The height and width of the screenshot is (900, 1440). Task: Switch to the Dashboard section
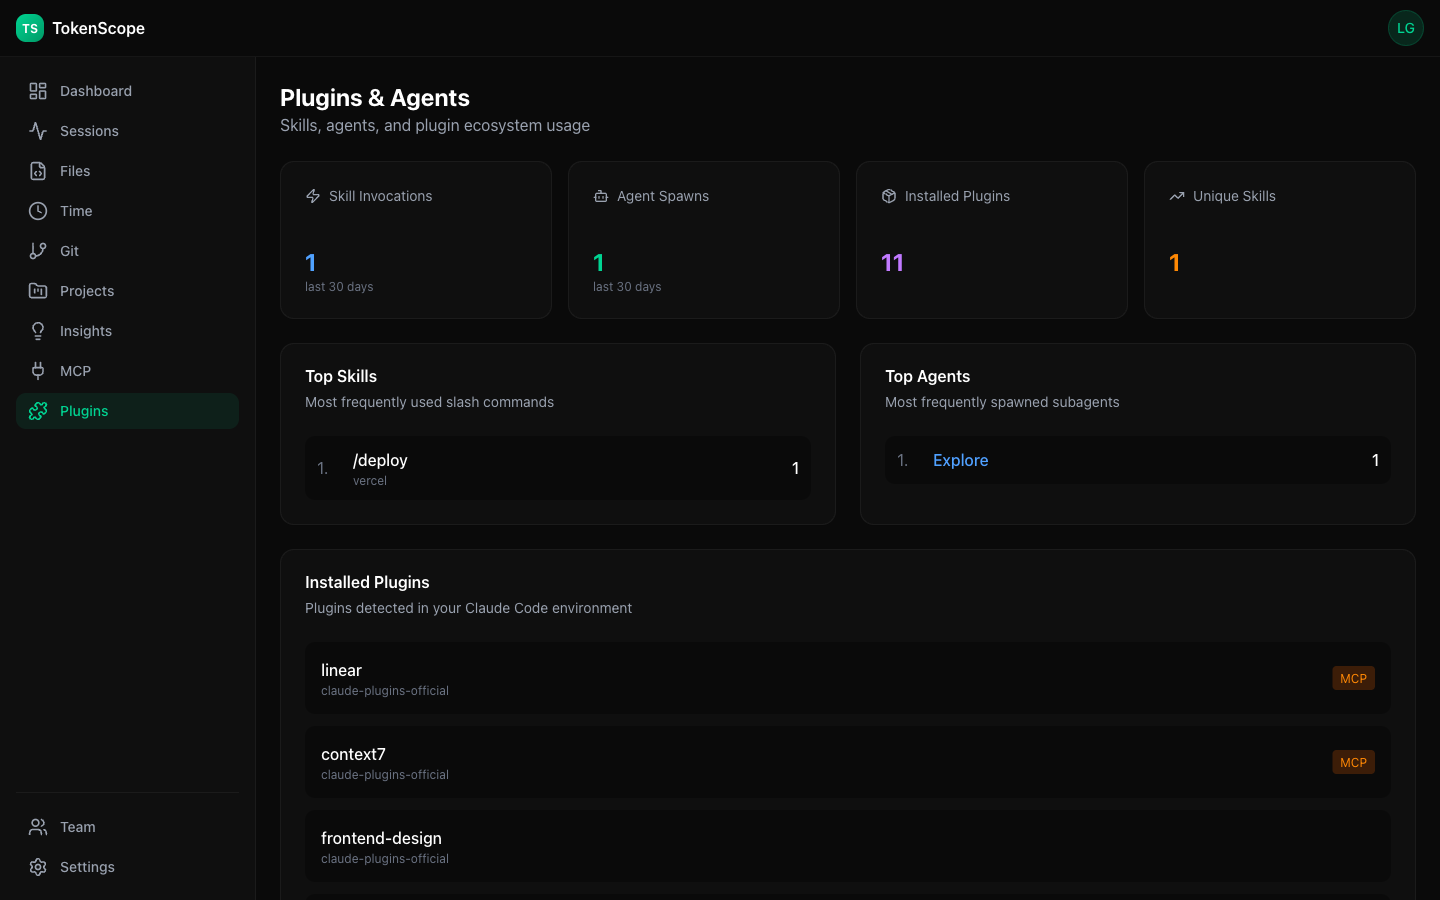click(x=96, y=90)
